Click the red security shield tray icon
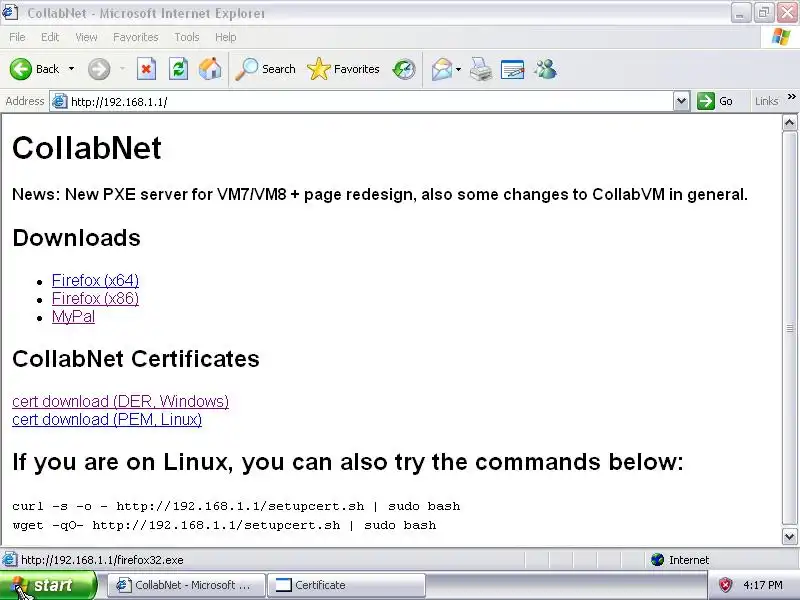The height and width of the screenshot is (600, 800). click(725, 585)
